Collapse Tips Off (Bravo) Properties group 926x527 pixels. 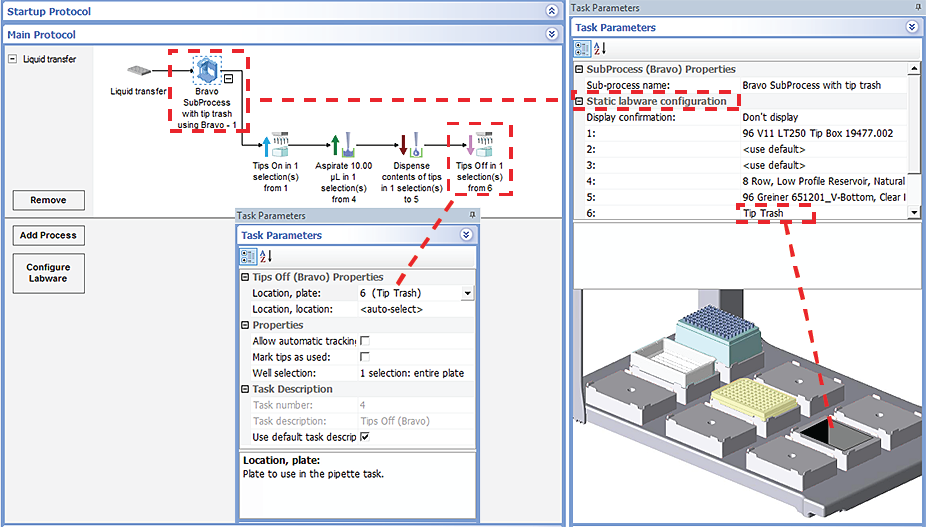coord(245,277)
